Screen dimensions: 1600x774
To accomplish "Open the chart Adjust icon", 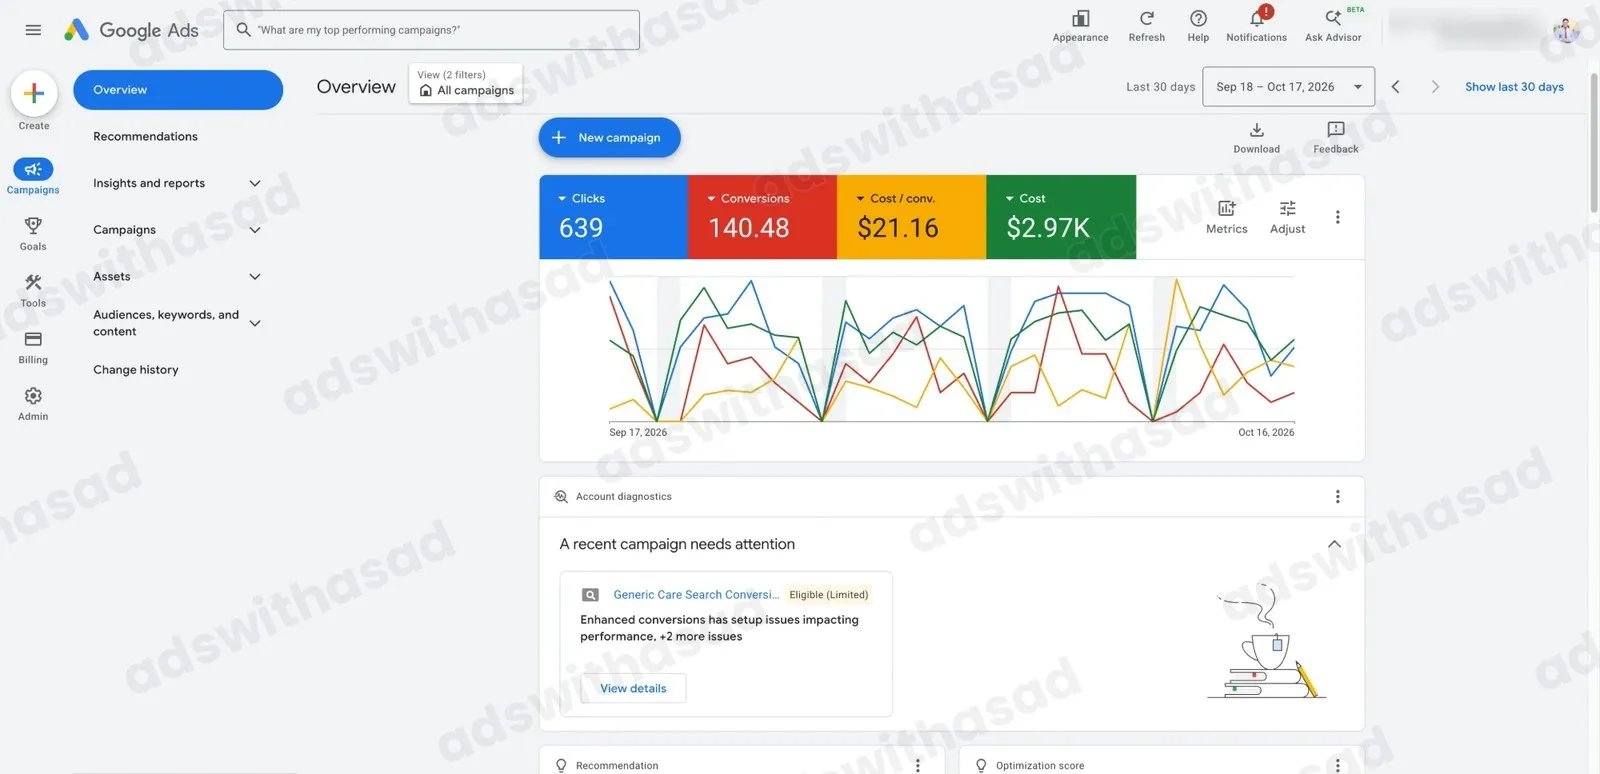I will [x=1288, y=208].
